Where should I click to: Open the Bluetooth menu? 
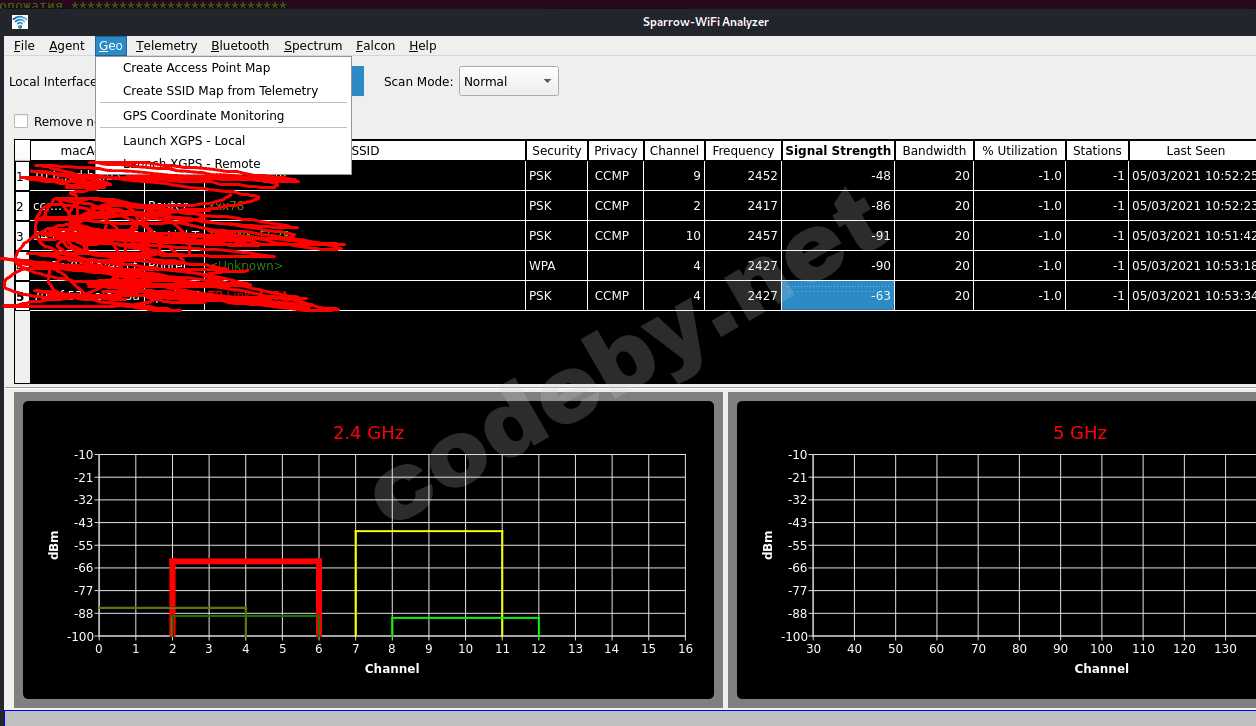[240, 46]
